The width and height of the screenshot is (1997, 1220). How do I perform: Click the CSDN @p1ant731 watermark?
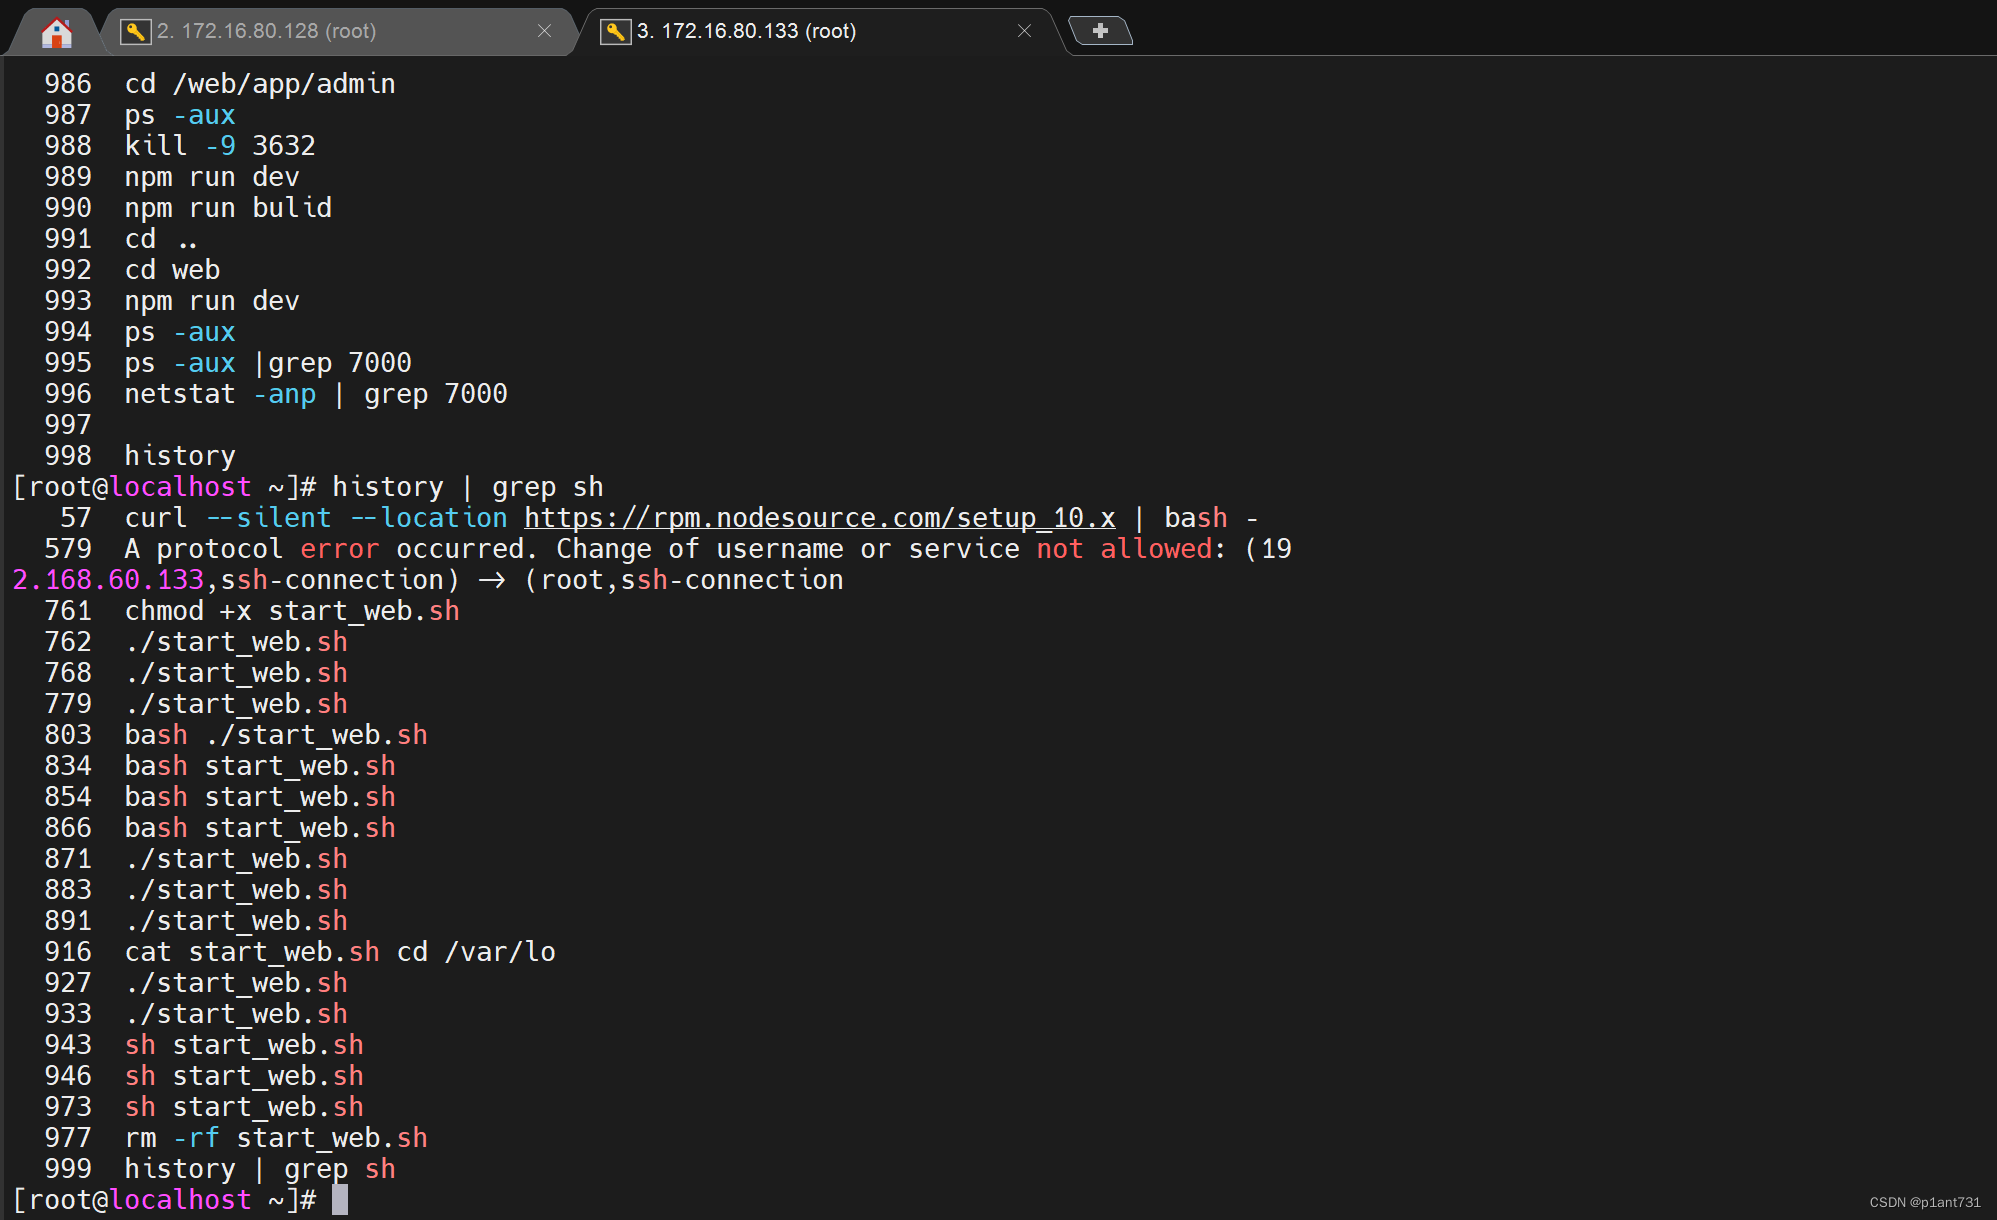coord(1924,1202)
